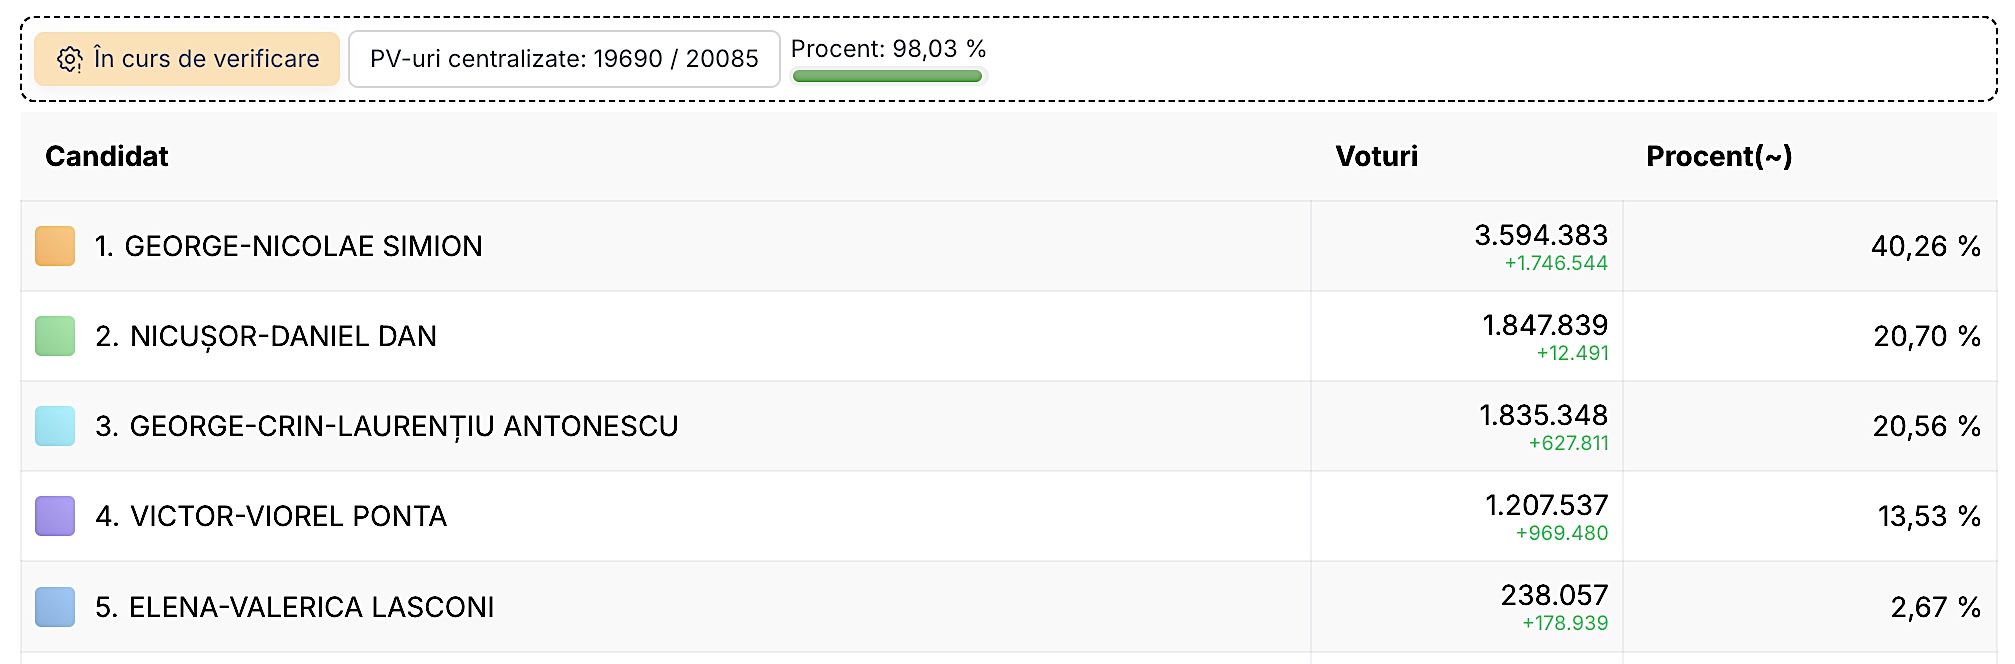Viewport: 2015px width, 664px height.
Task: Click the gear verification status icon
Action: [69, 60]
